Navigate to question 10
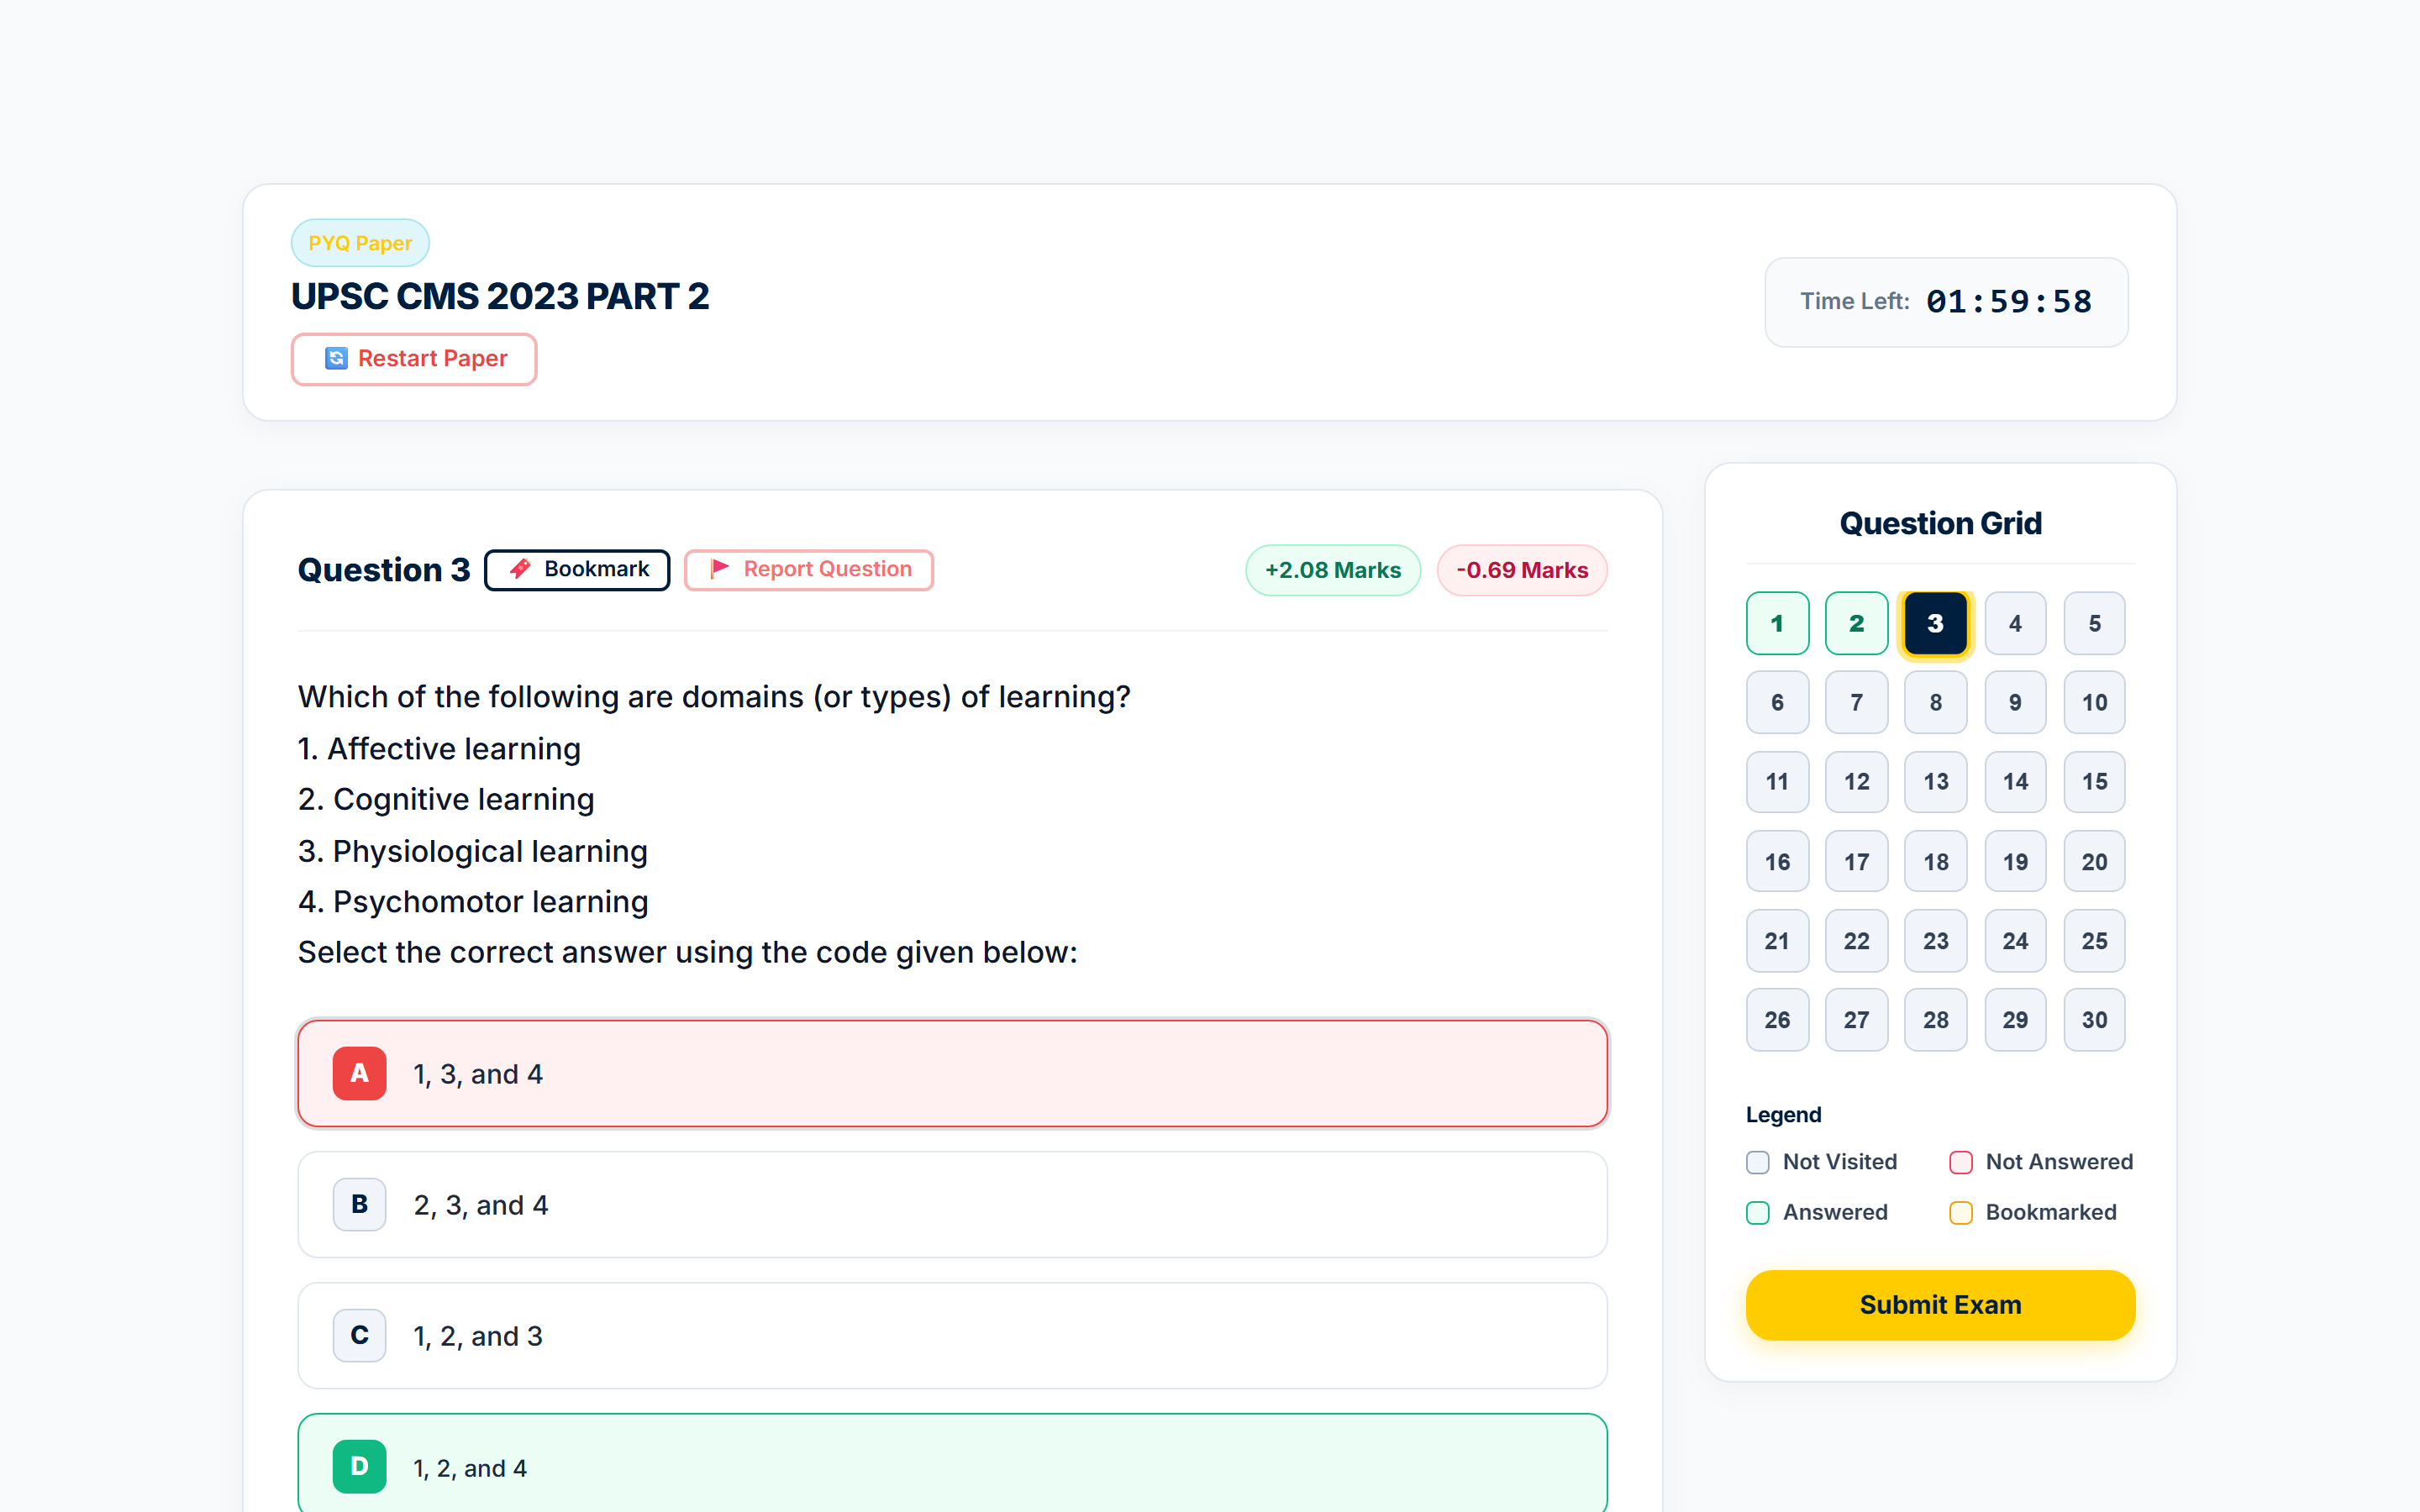Viewport: 2420px width, 1512px height. (x=2094, y=702)
